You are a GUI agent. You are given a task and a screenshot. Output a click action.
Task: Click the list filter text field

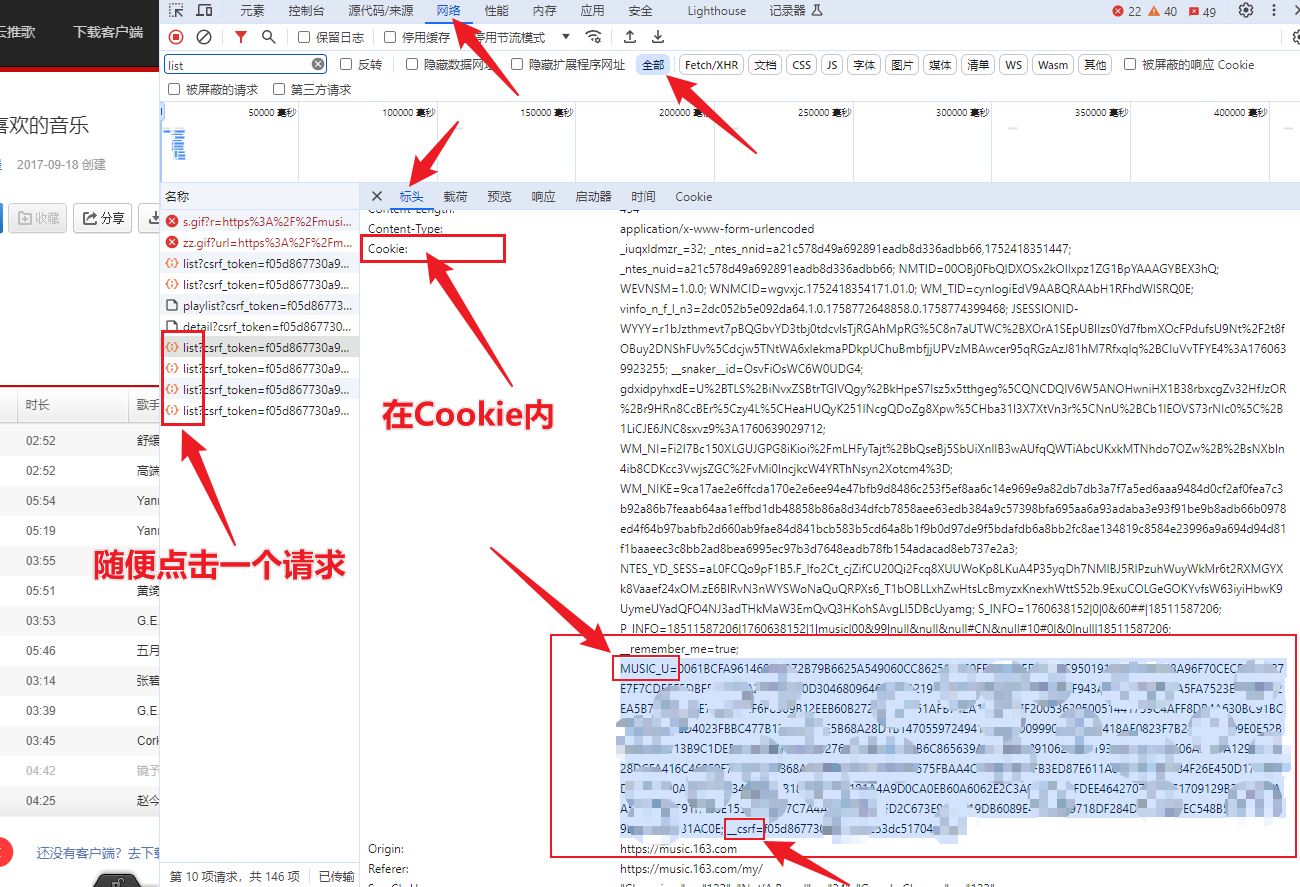[238, 65]
